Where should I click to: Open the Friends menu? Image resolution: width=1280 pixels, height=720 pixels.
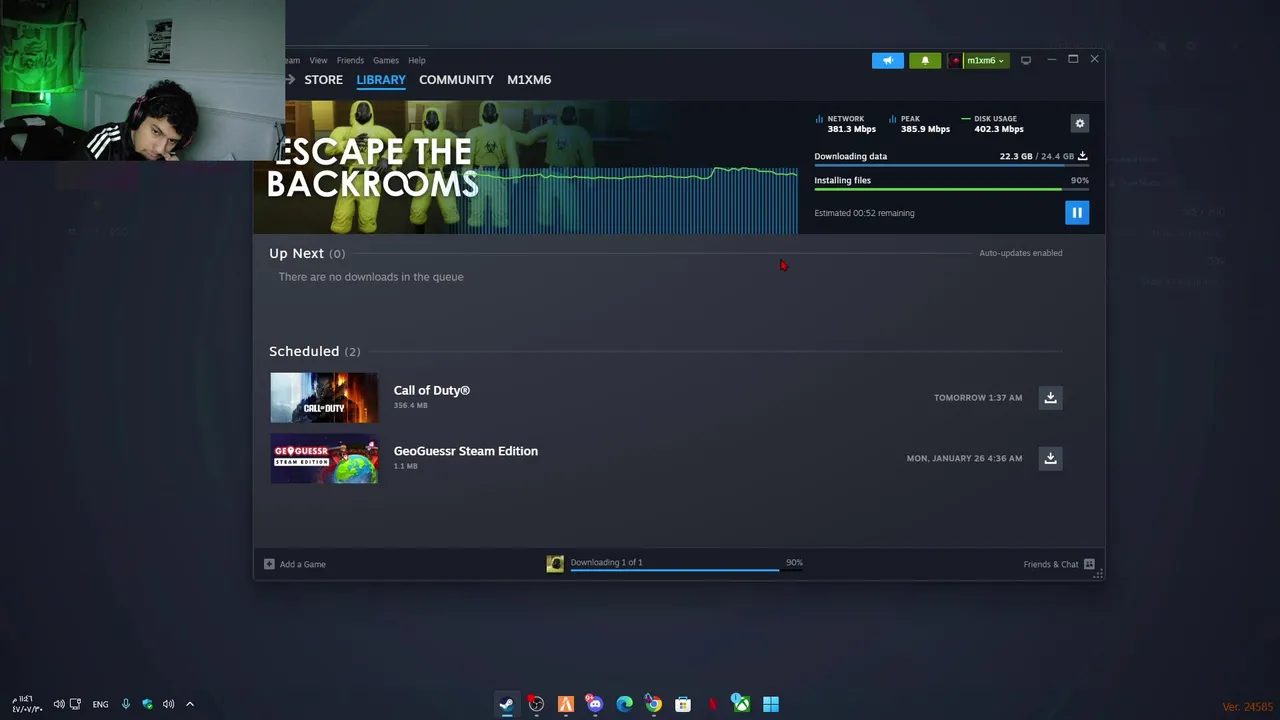pos(350,60)
